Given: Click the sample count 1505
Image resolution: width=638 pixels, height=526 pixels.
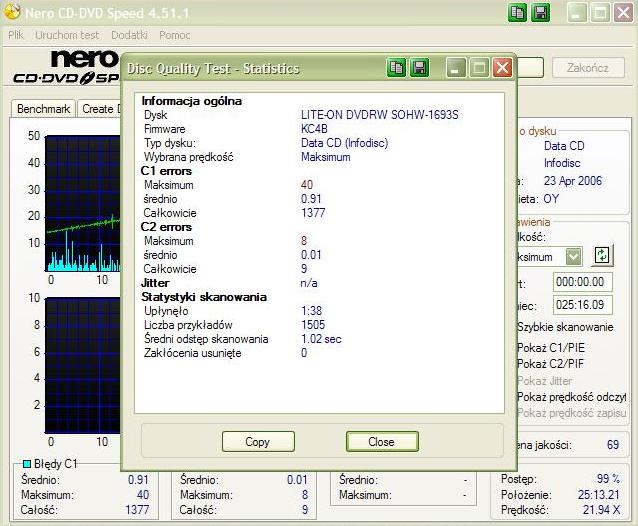Looking at the screenshot, I should pos(313,325).
